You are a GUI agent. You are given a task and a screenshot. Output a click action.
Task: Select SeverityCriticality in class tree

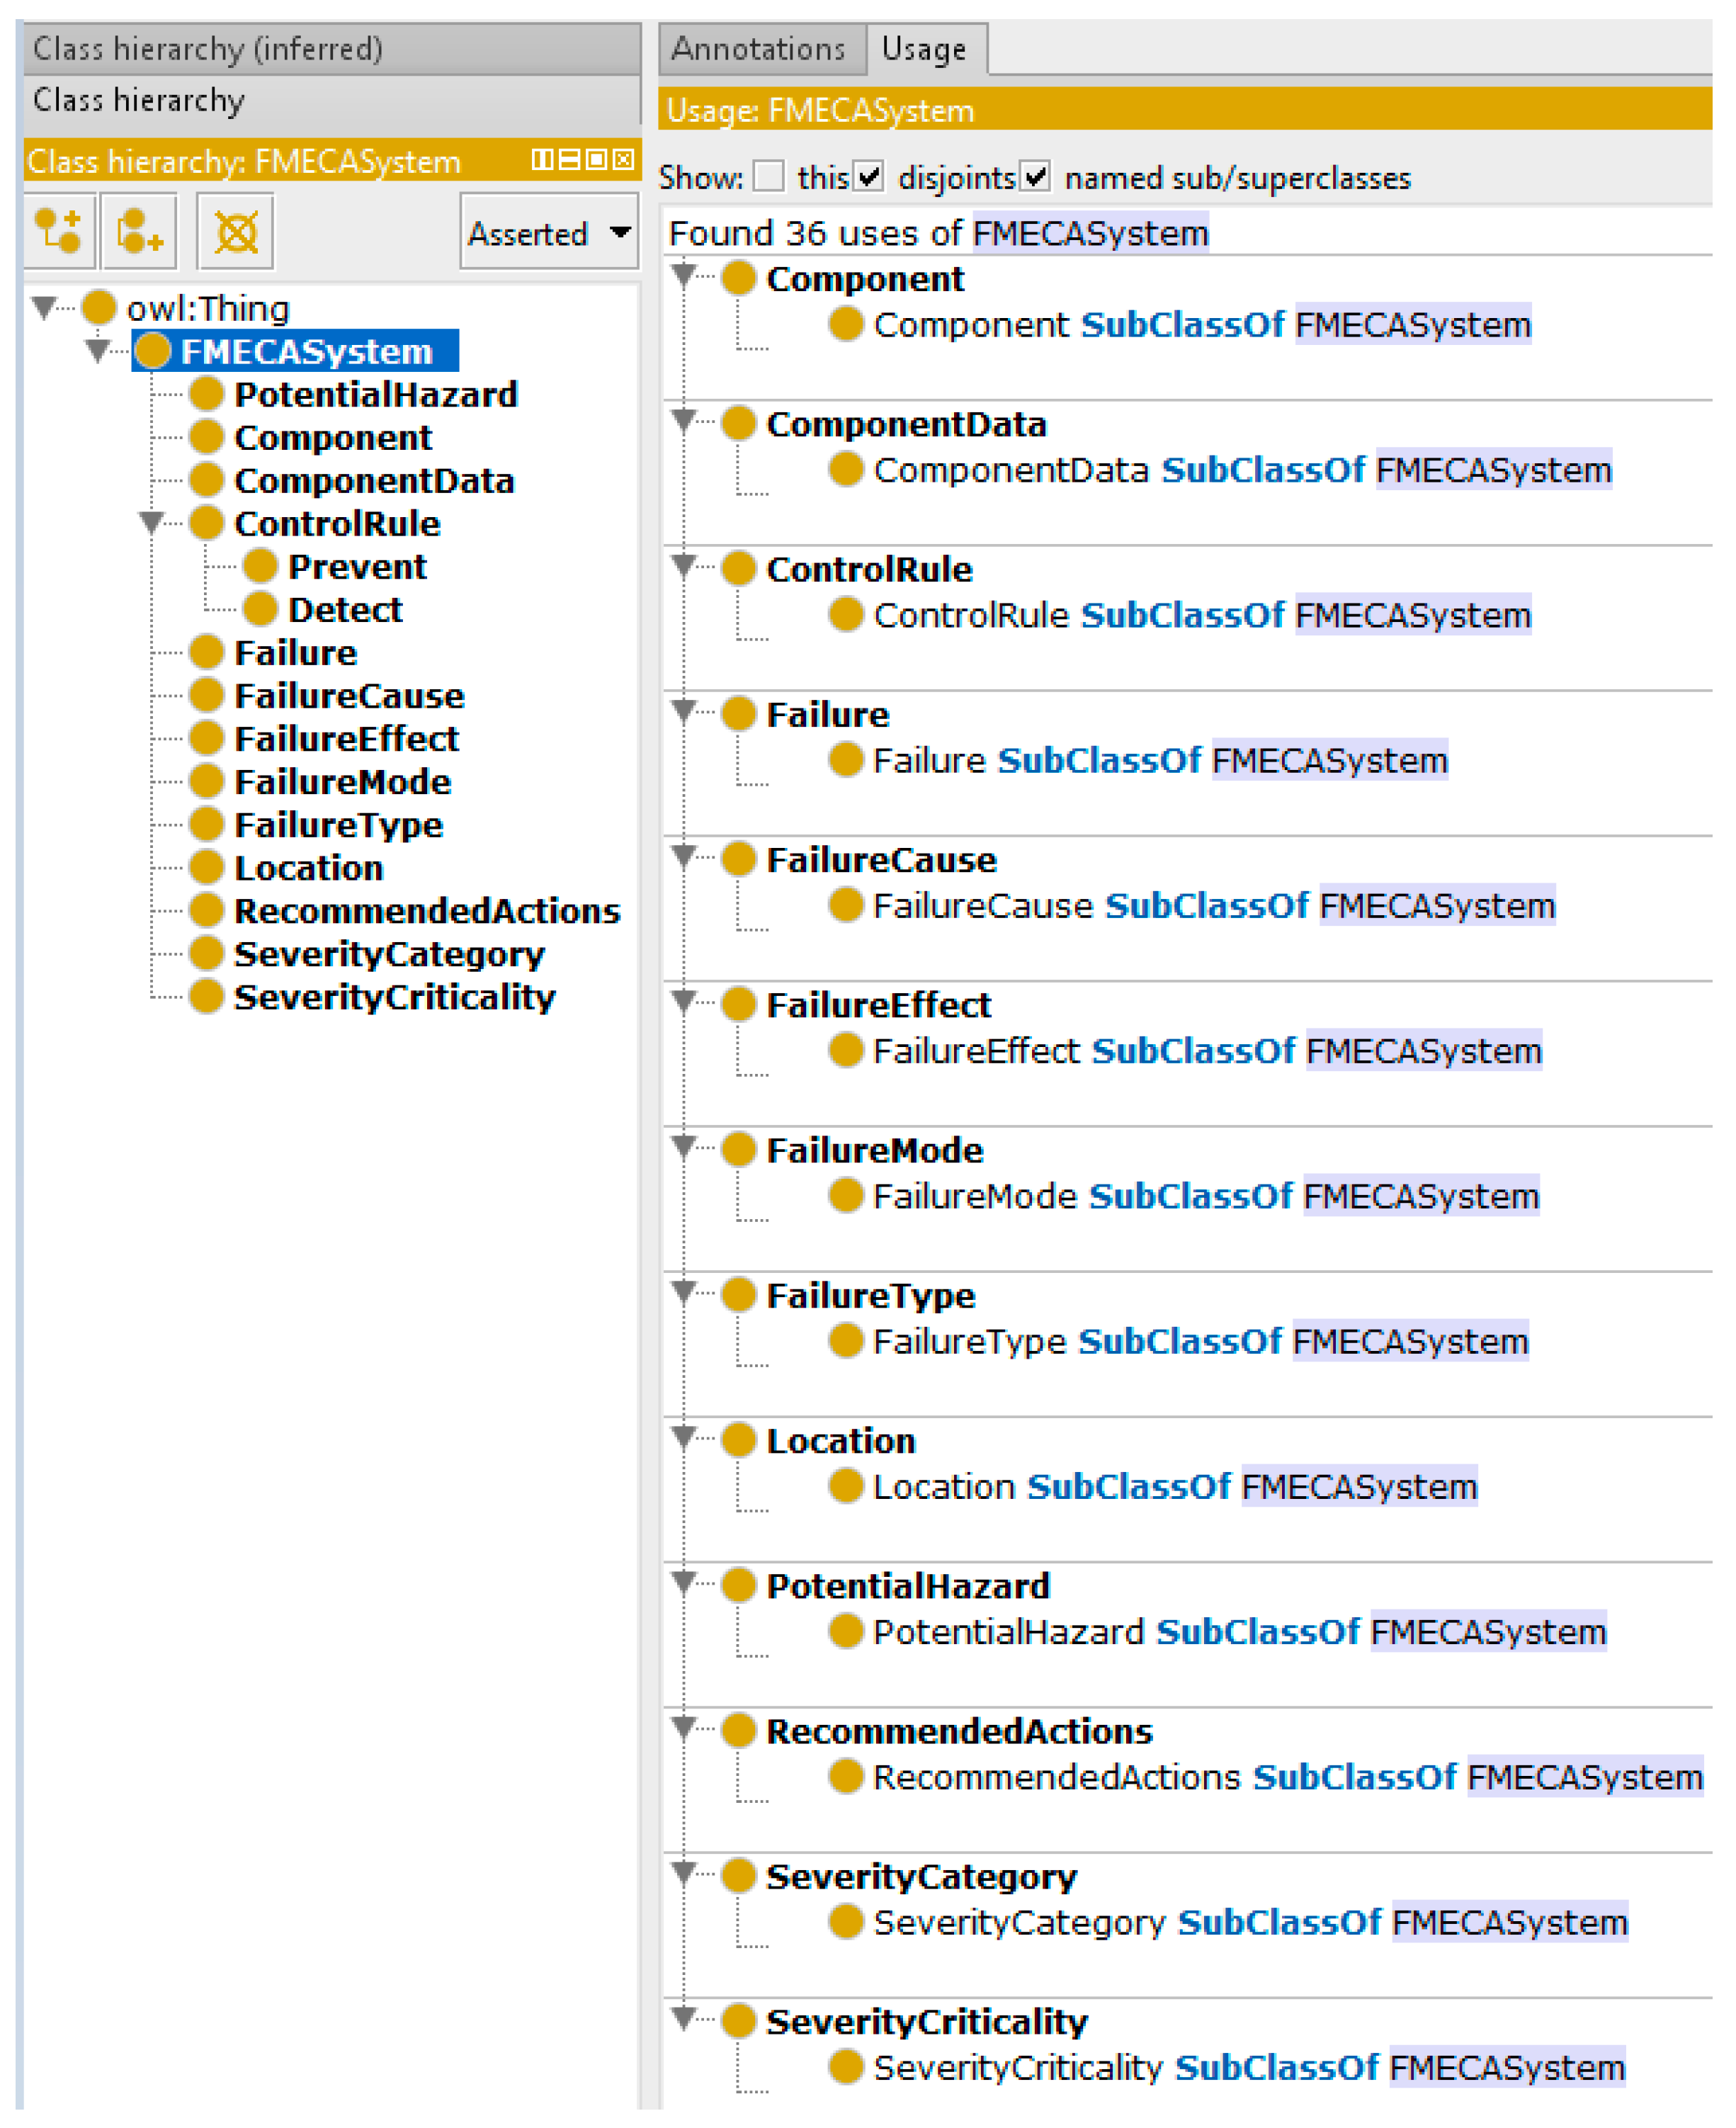(x=394, y=997)
